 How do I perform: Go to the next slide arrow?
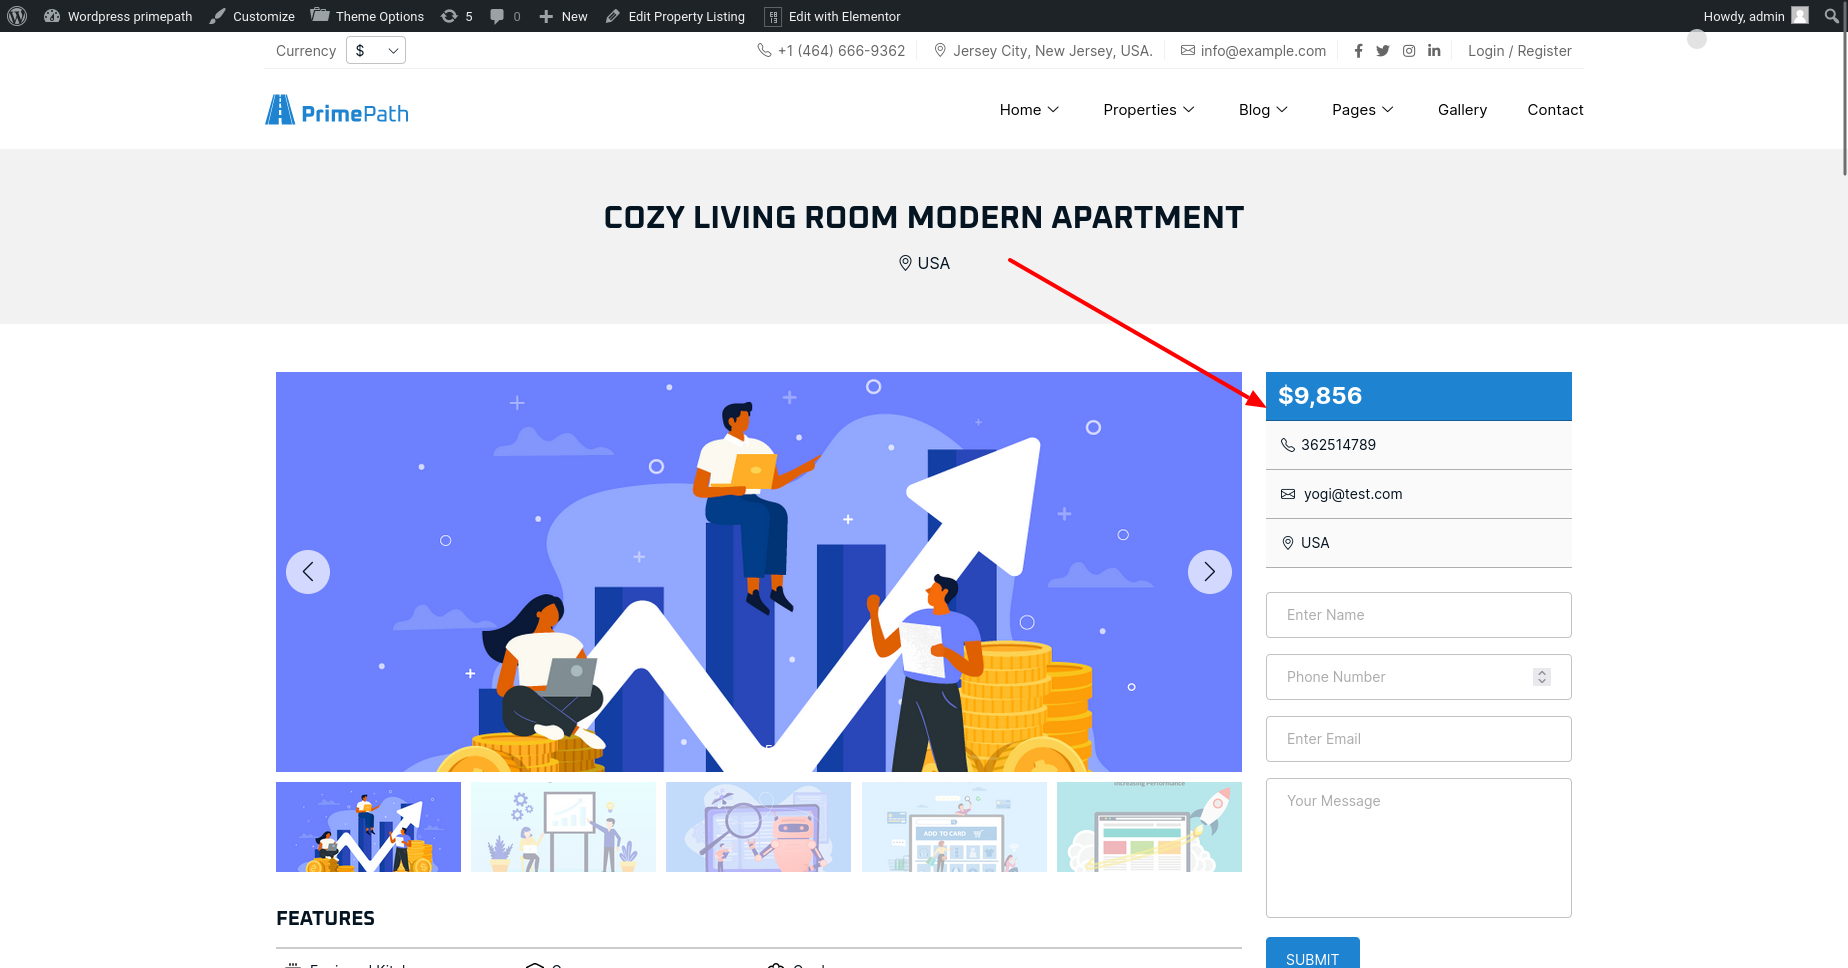coord(1210,572)
